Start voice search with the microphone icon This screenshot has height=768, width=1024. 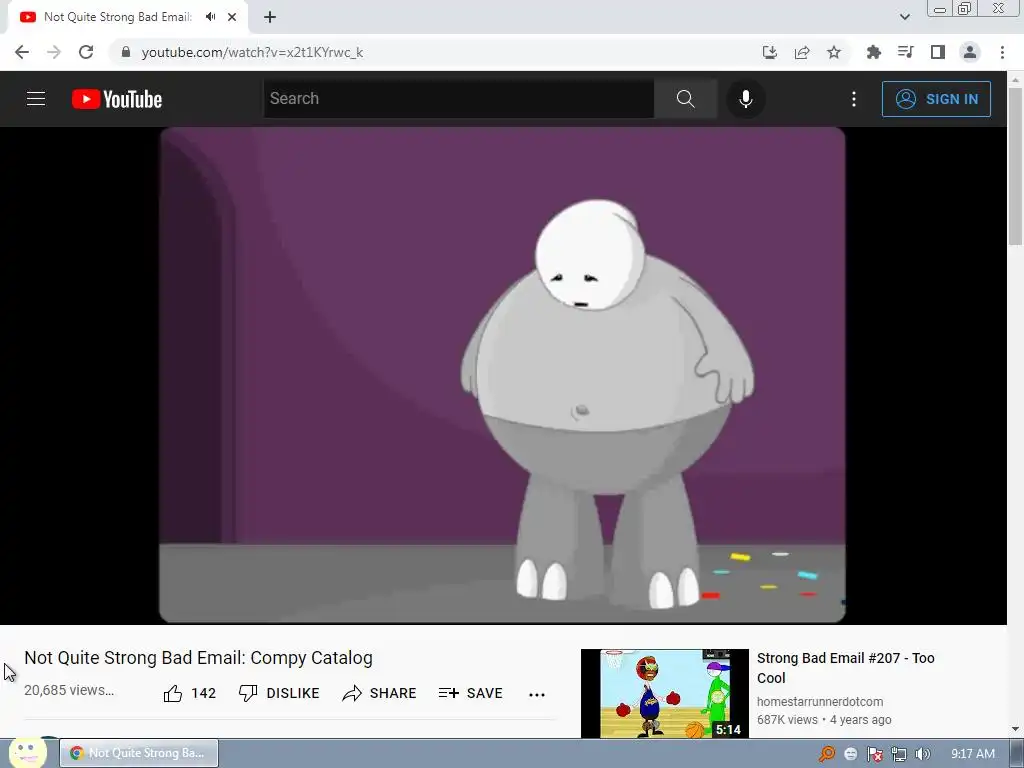click(745, 99)
